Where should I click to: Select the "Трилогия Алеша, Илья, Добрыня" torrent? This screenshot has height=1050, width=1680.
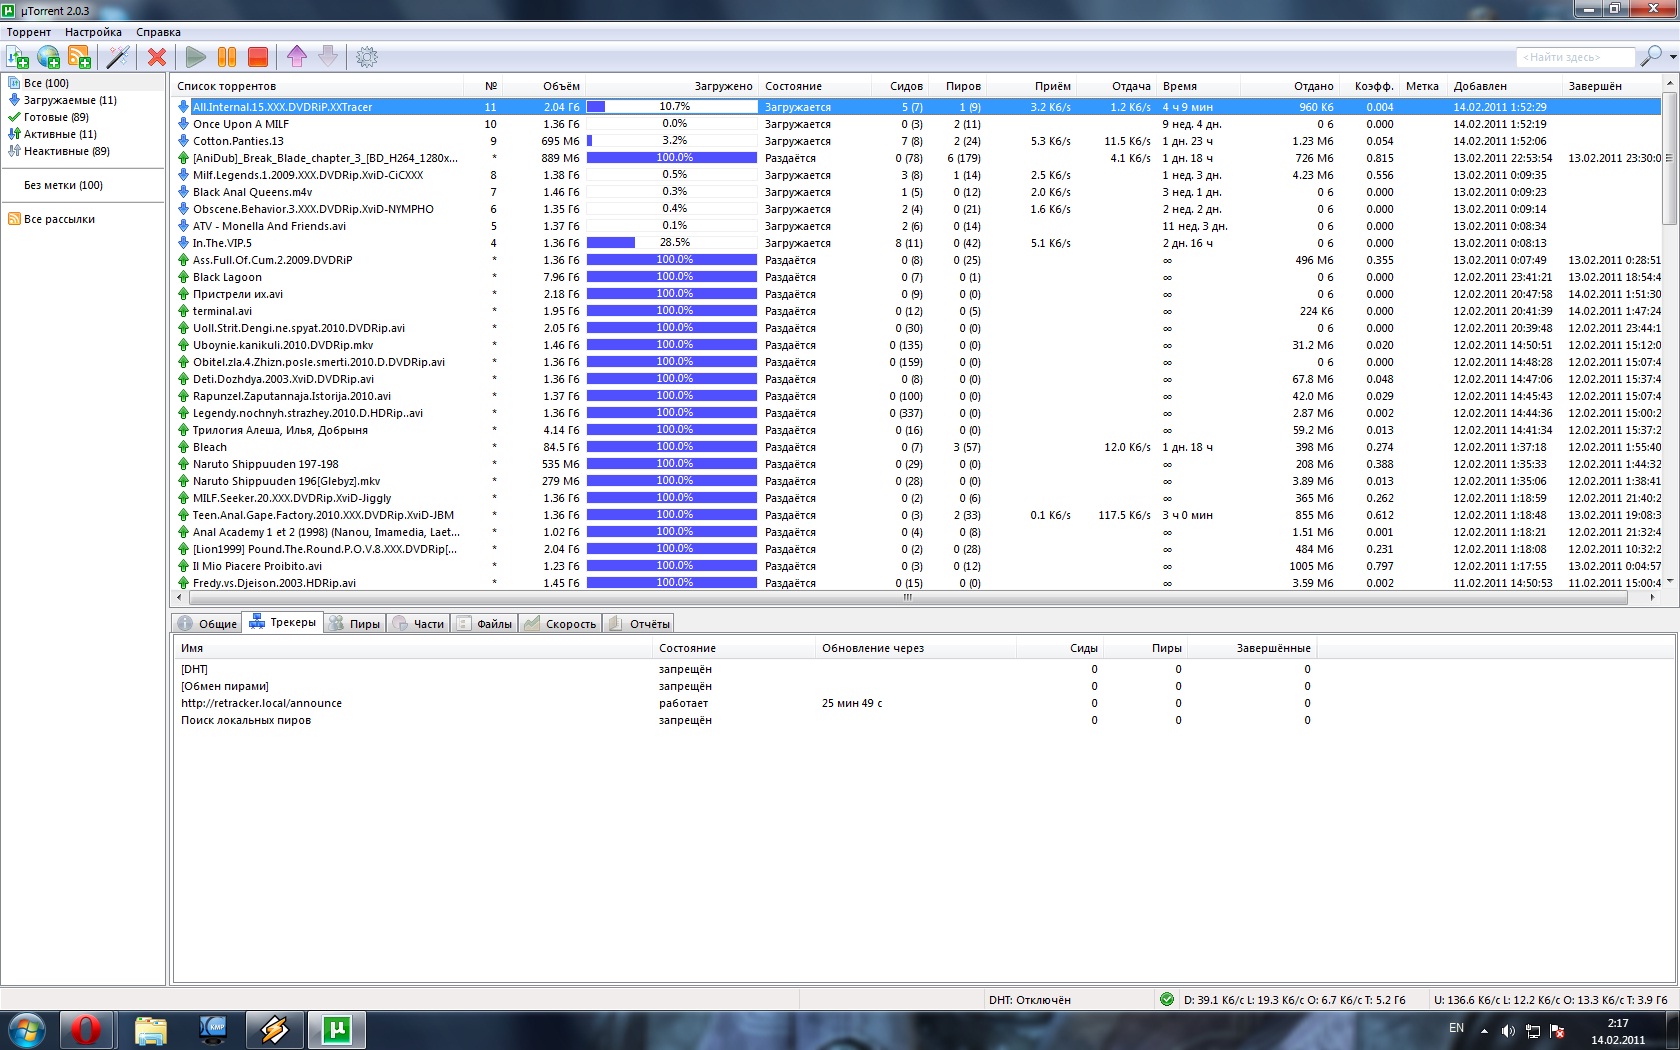[917, 430]
